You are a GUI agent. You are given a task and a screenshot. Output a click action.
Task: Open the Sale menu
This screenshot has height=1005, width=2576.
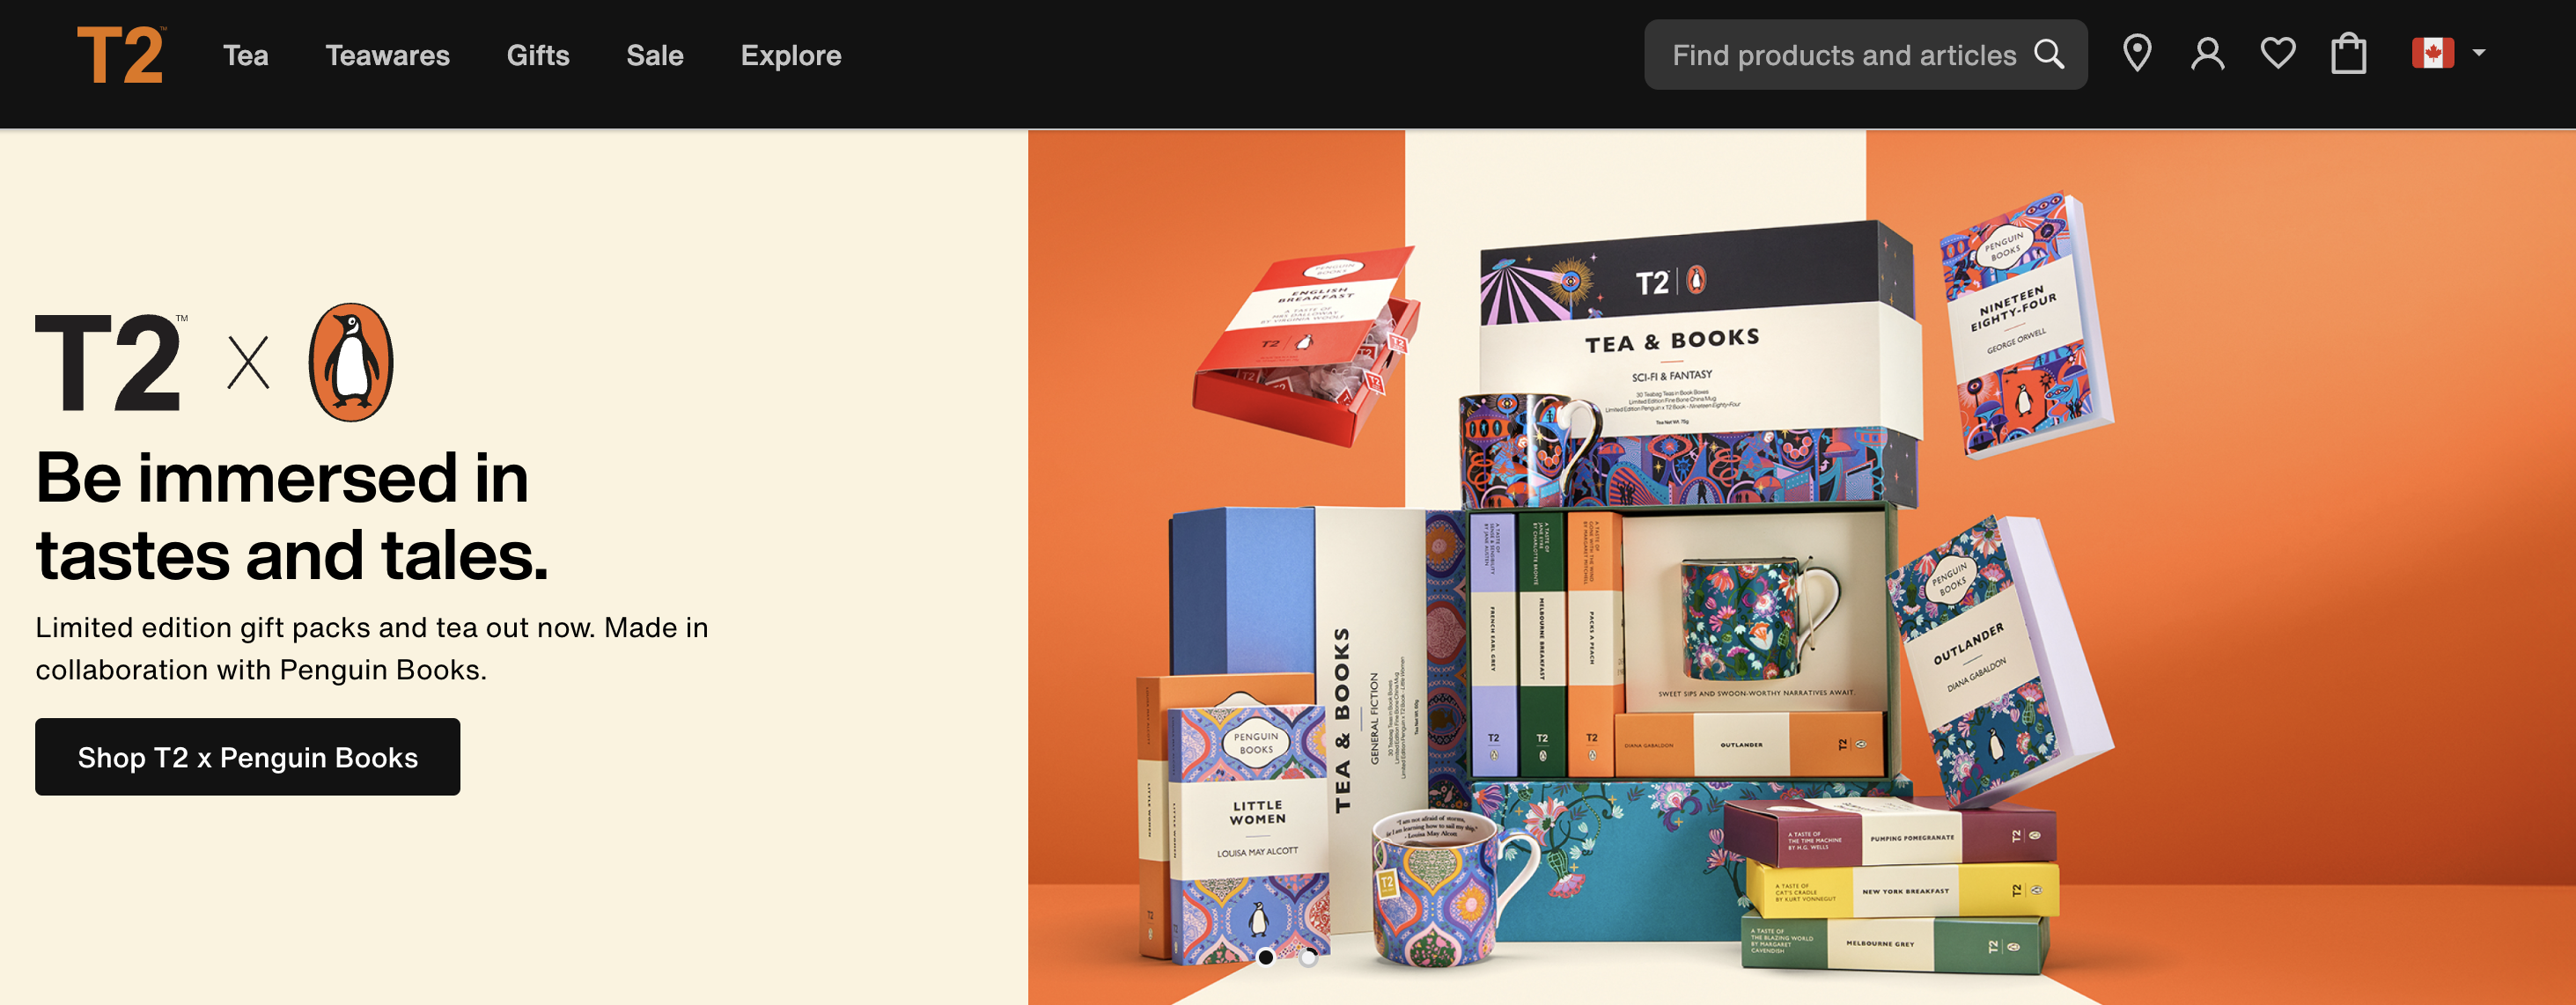pyautogui.click(x=655, y=55)
